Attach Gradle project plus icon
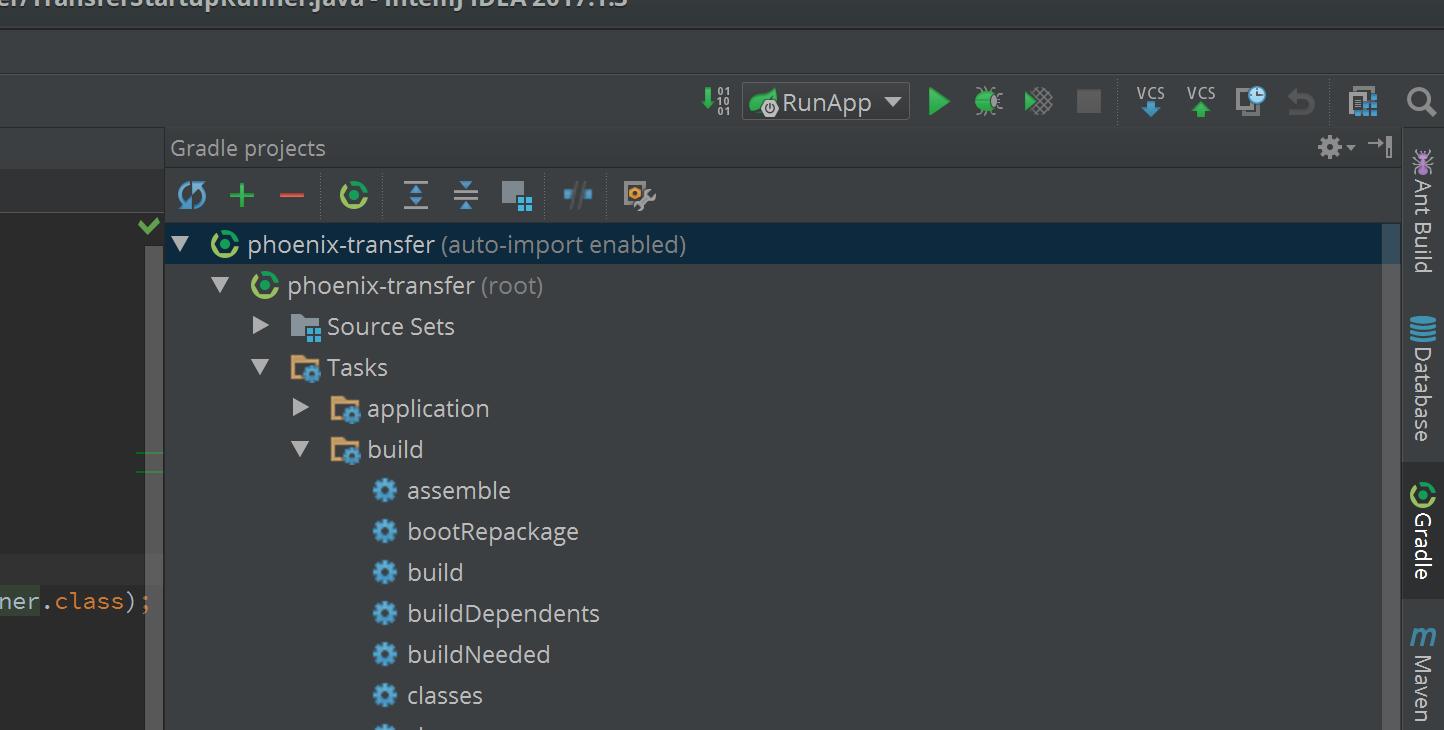Viewport: 1444px width, 730px height. point(242,195)
